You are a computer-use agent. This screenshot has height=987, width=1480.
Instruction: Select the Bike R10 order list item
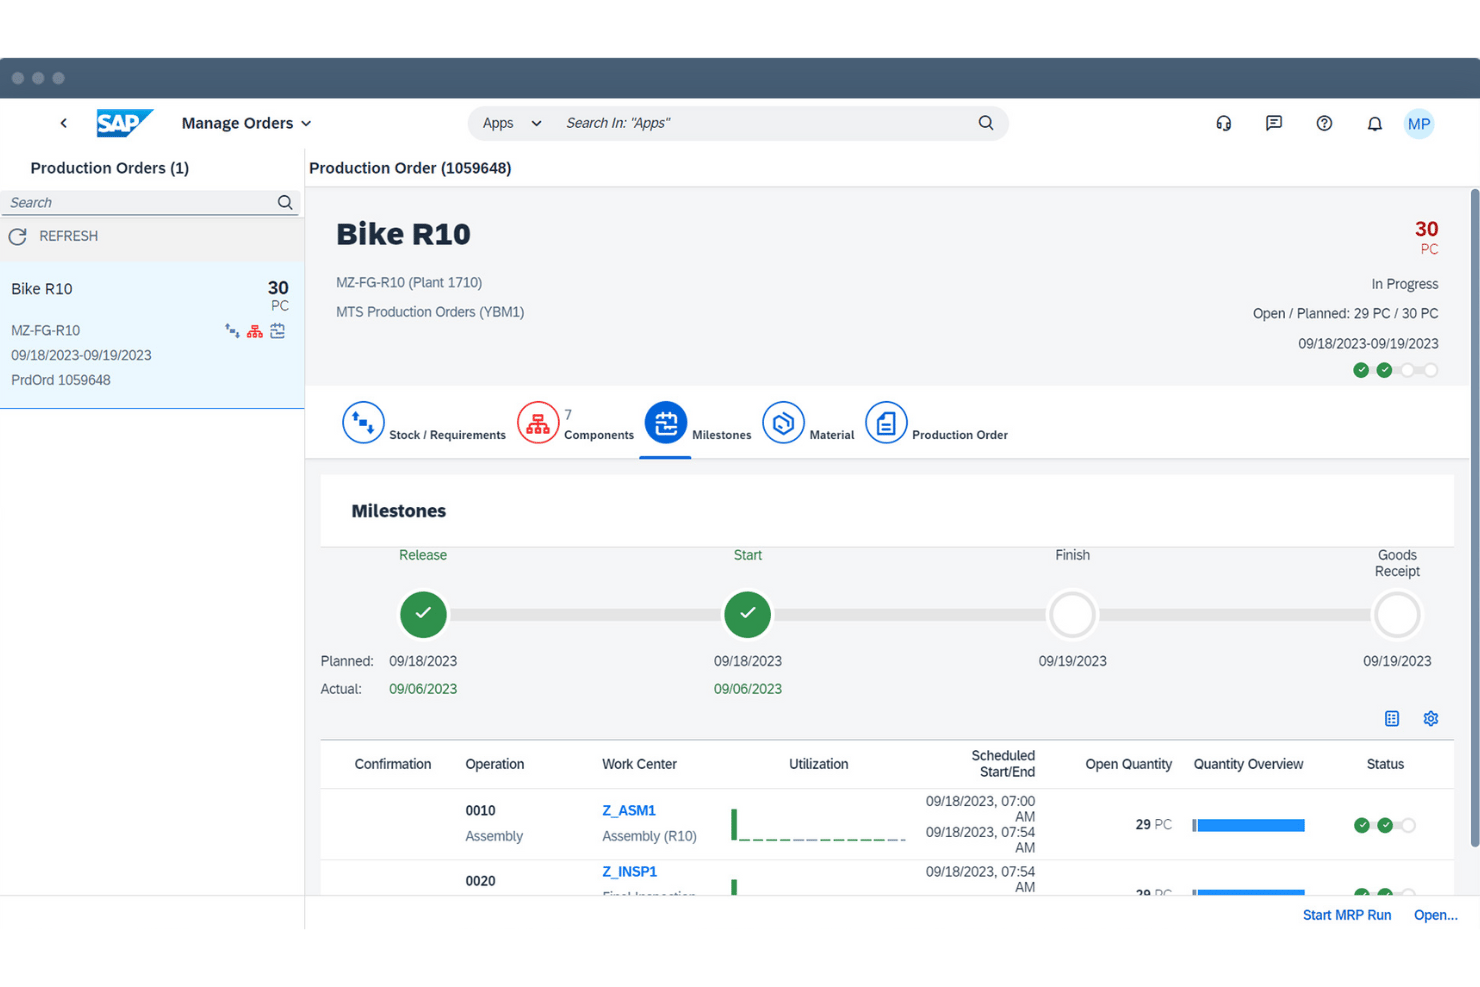click(x=152, y=334)
